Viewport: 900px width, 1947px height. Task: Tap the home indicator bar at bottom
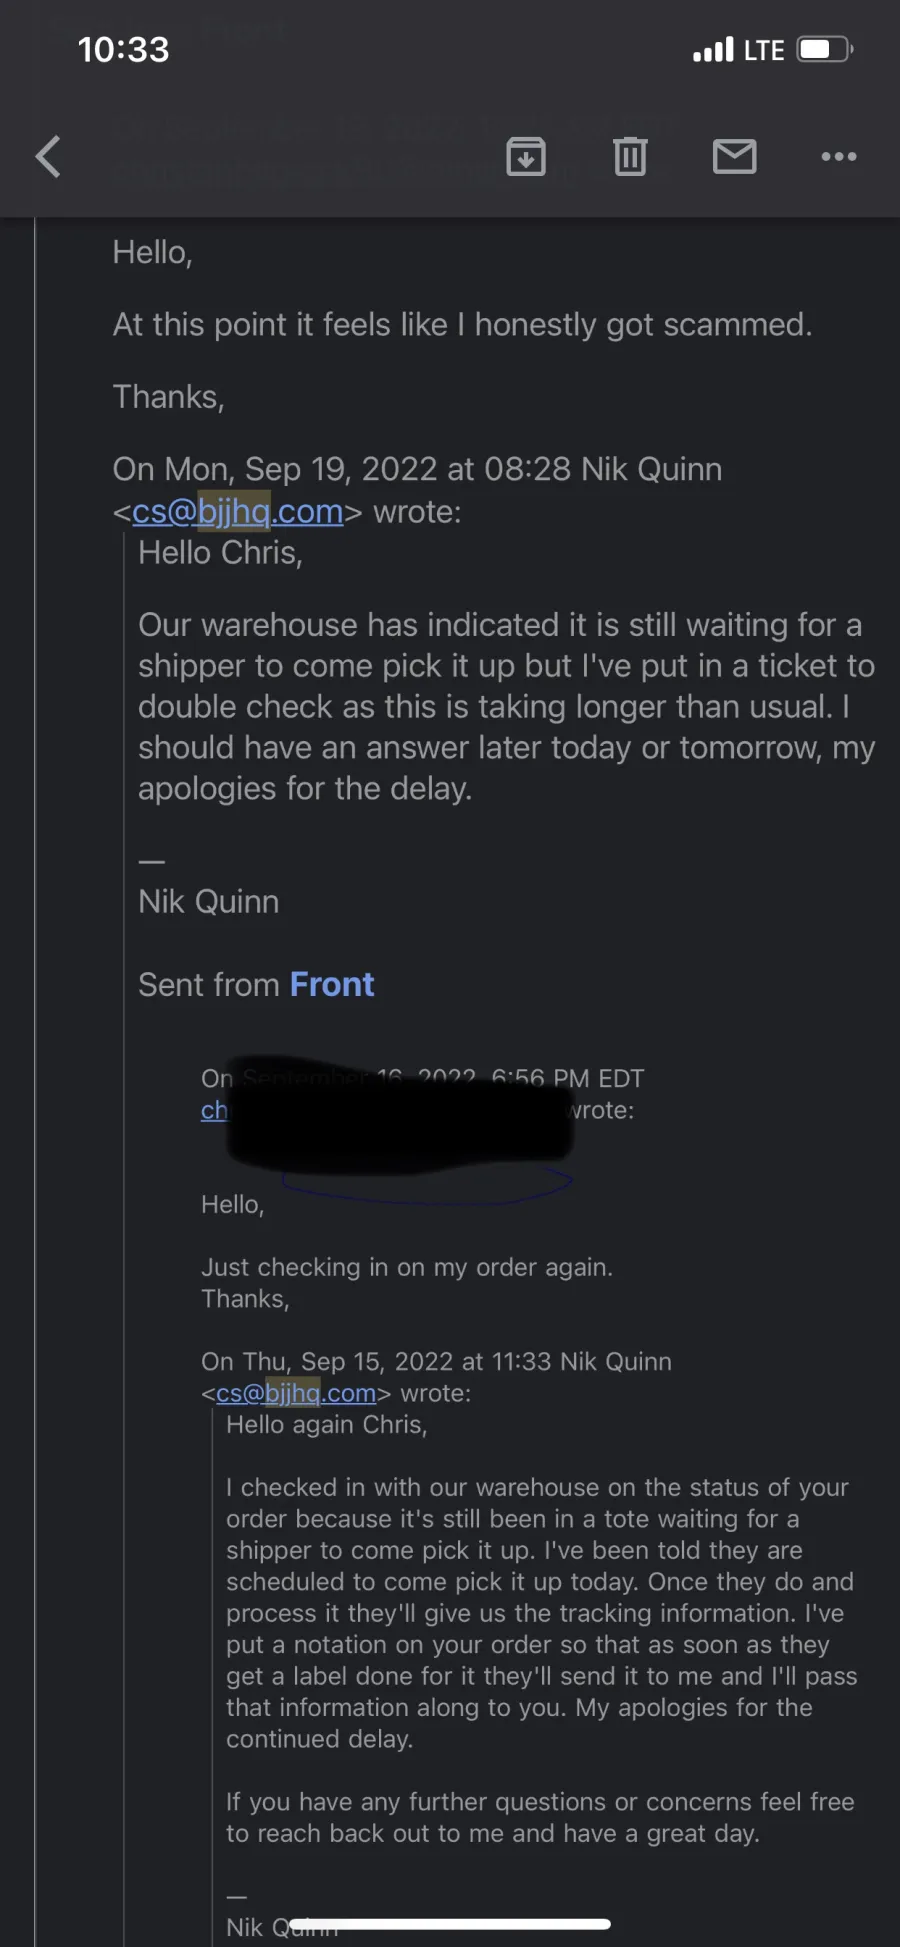(450, 1924)
